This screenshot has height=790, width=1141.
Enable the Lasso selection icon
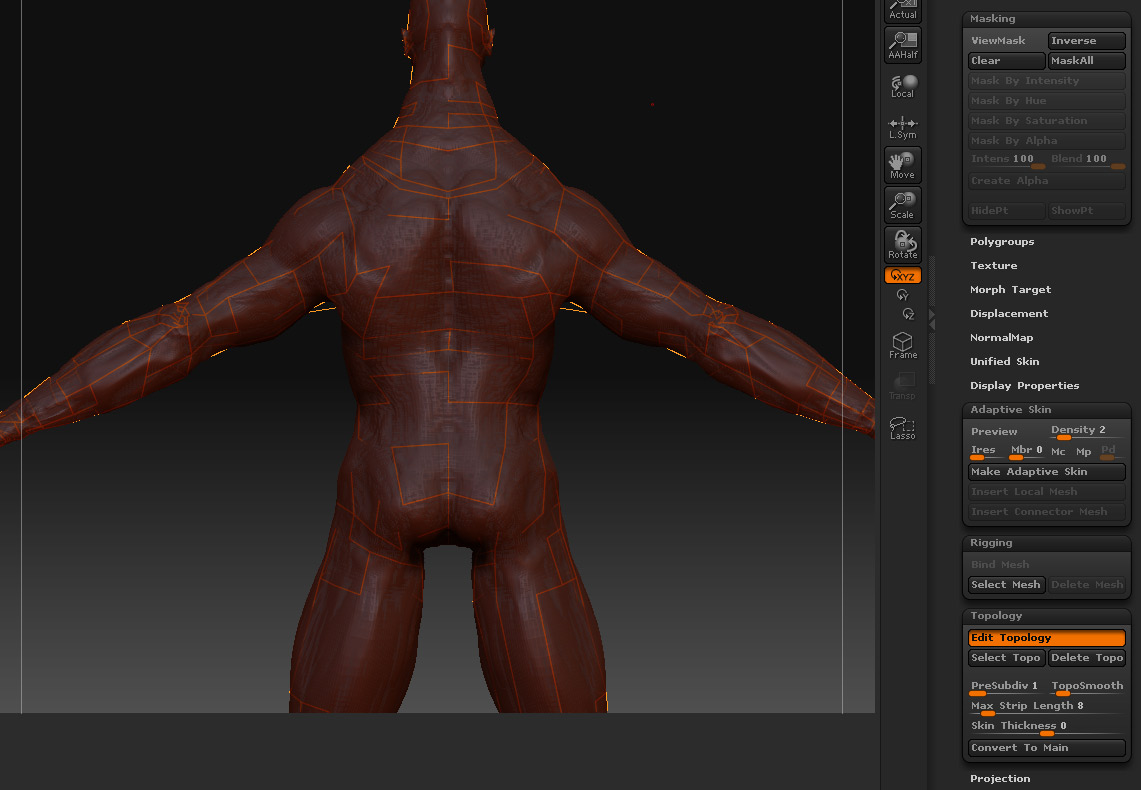(x=903, y=428)
